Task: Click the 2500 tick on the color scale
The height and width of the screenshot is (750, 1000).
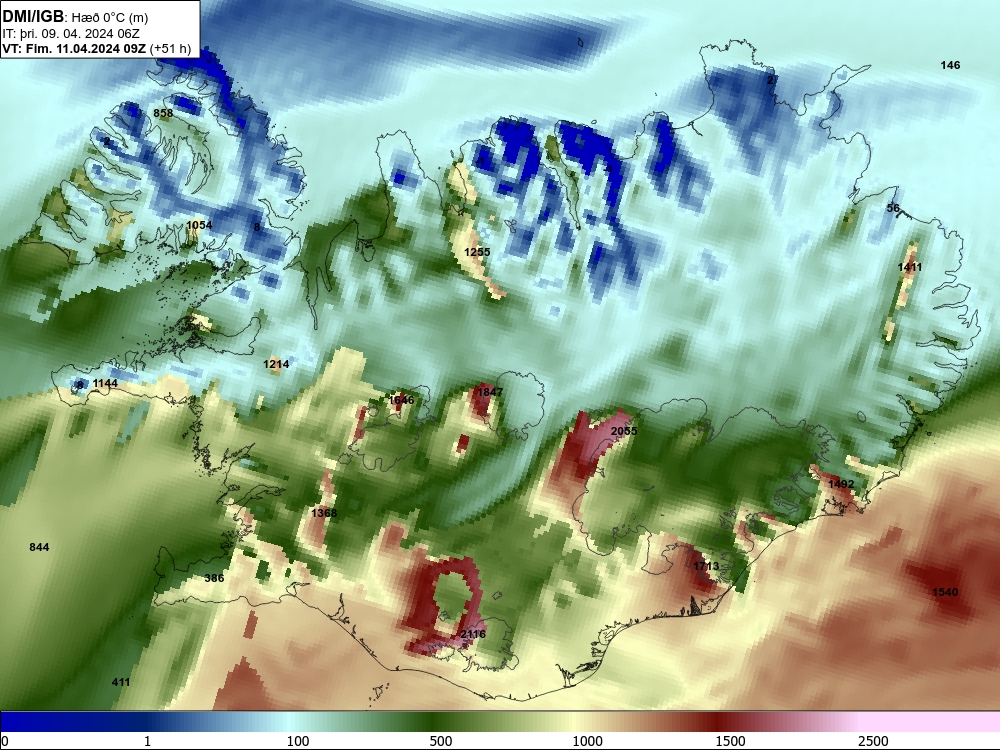Action: (x=873, y=741)
